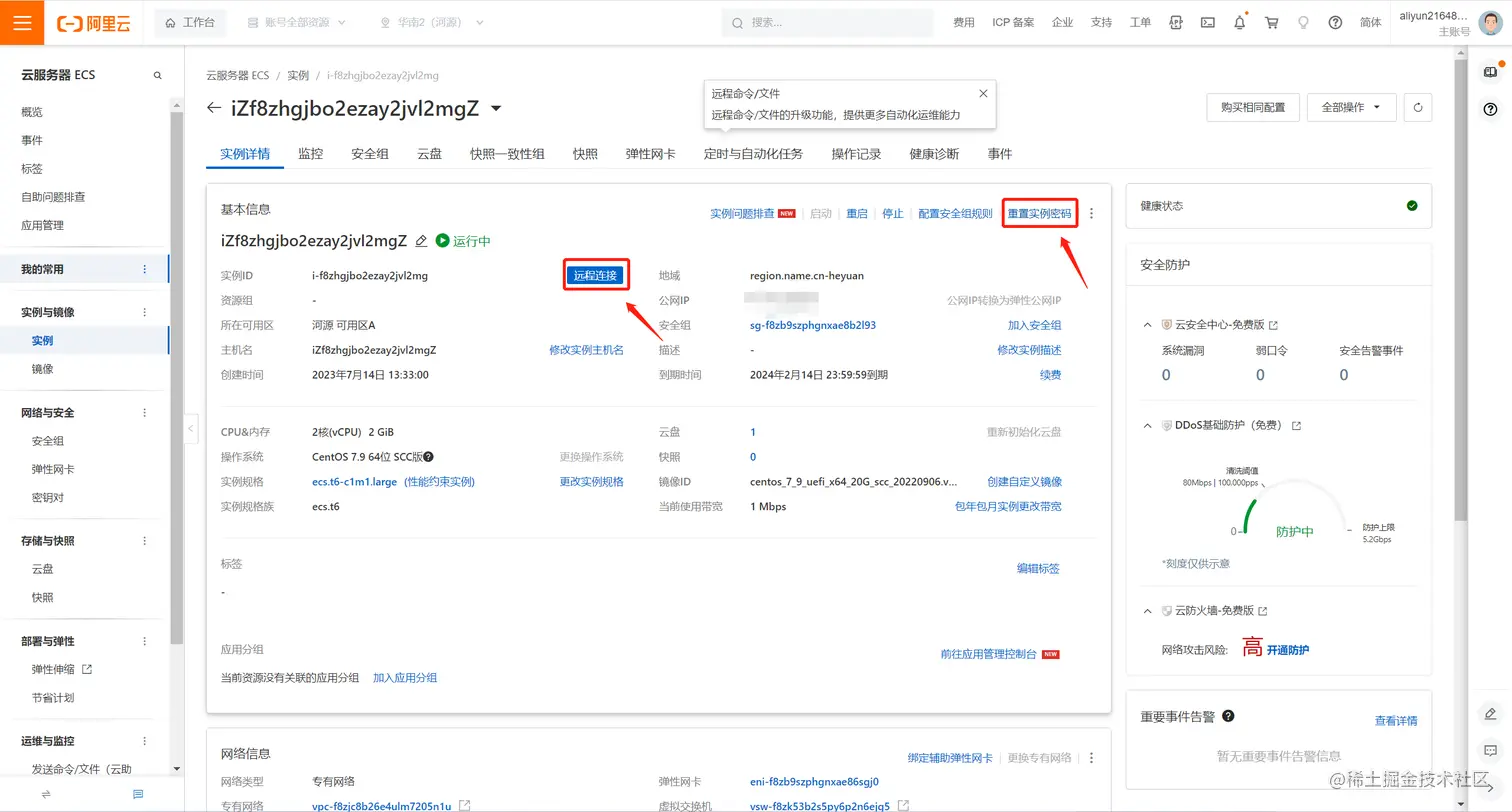This screenshot has width=1512, height=812.
Task: Click the lightbulb icon in top bar
Action: pyautogui.click(x=1303, y=22)
